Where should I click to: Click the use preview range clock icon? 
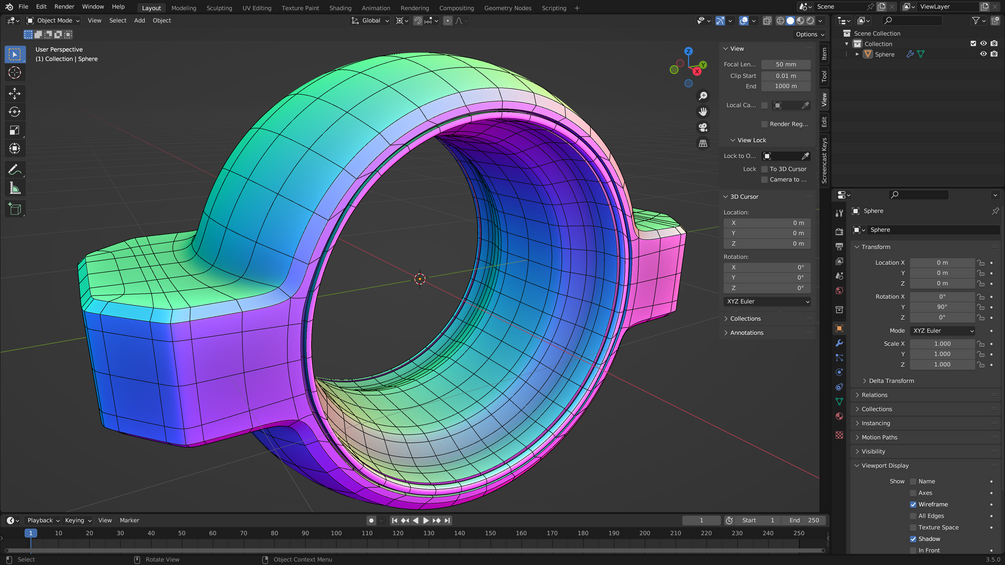[729, 520]
